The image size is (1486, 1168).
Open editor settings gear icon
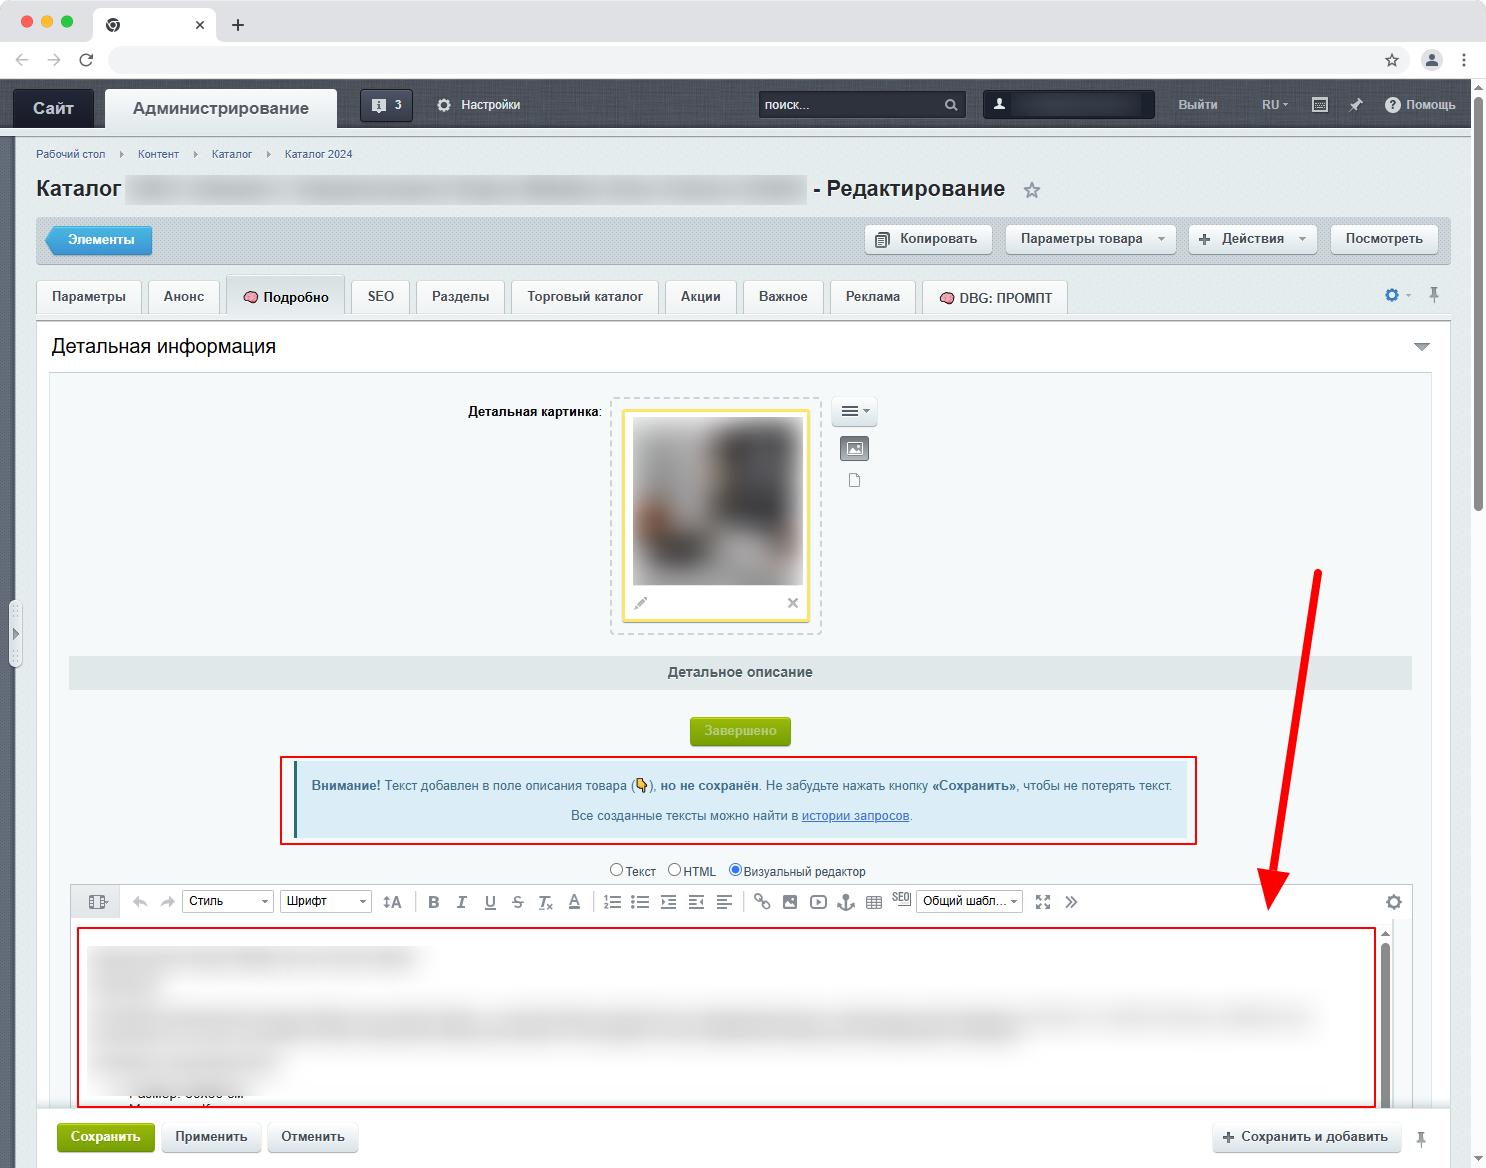point(1393,902)
